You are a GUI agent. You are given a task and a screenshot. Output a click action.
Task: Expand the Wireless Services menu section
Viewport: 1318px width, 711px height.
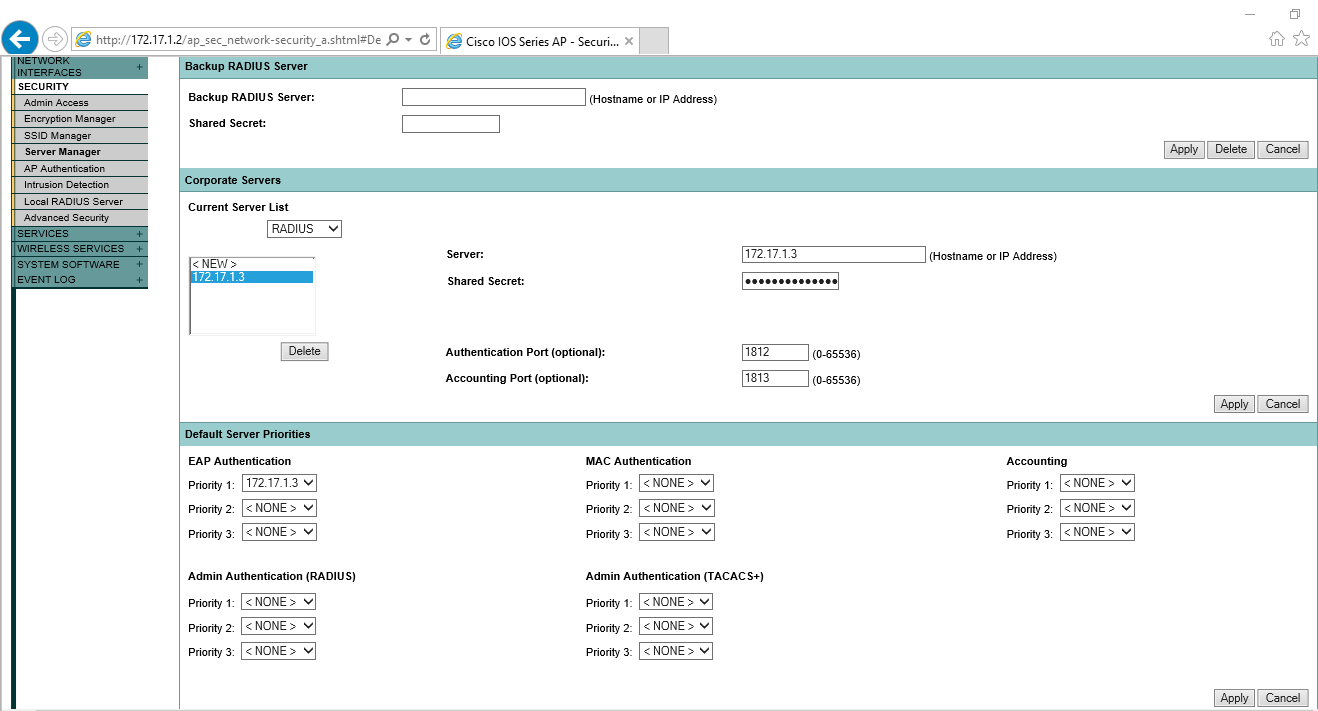tap(139, 249)
